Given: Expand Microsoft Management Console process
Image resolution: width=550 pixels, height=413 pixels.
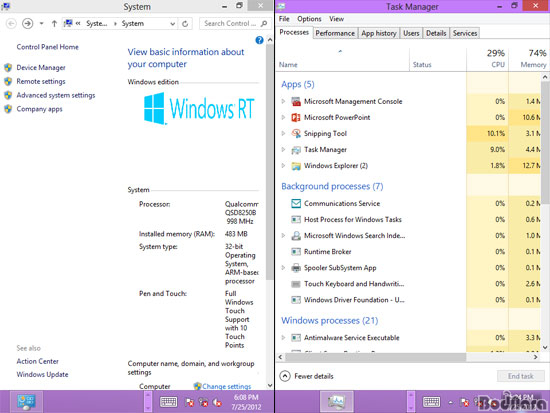Looking at the screenshot, I should click(283, 101).
